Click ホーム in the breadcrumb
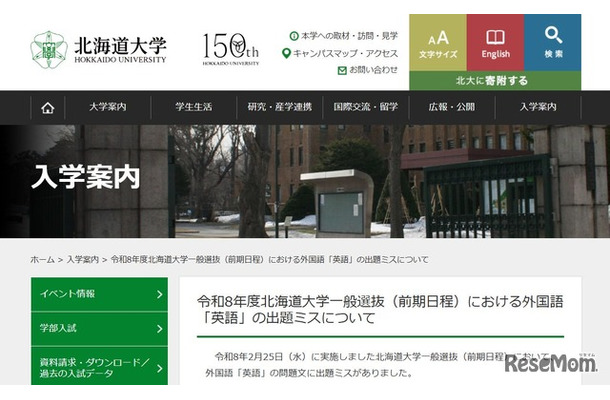 click(42, 260)
